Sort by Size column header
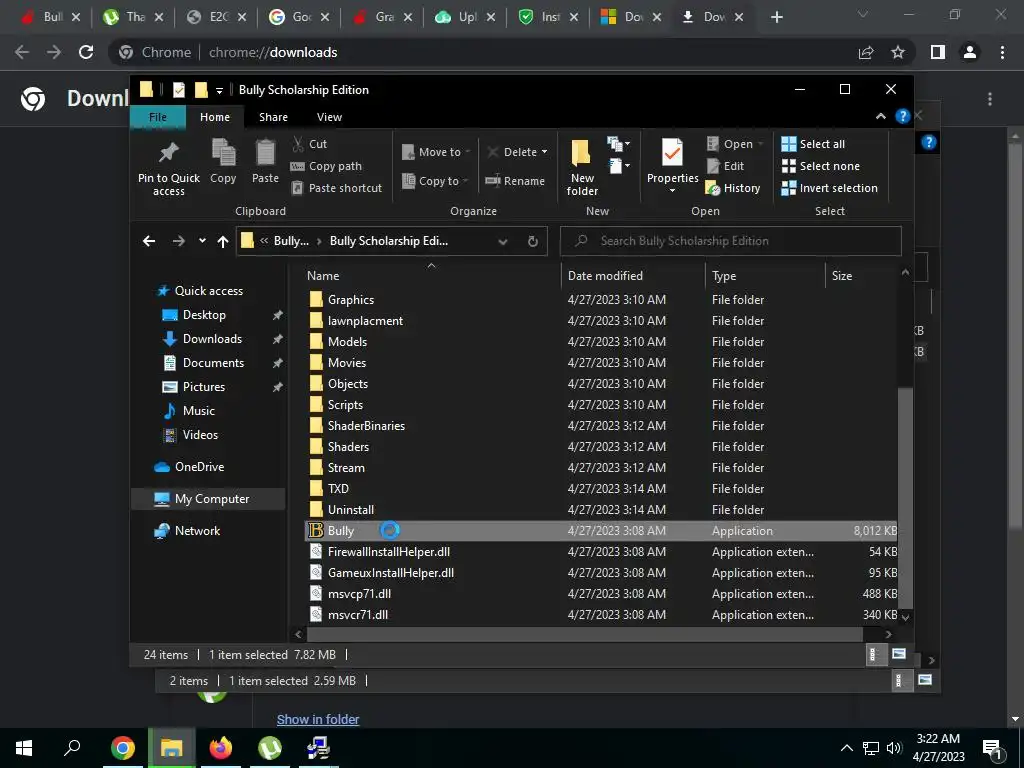The width and height of the screenshot is (1024, 768). click(x=862, y=276)
